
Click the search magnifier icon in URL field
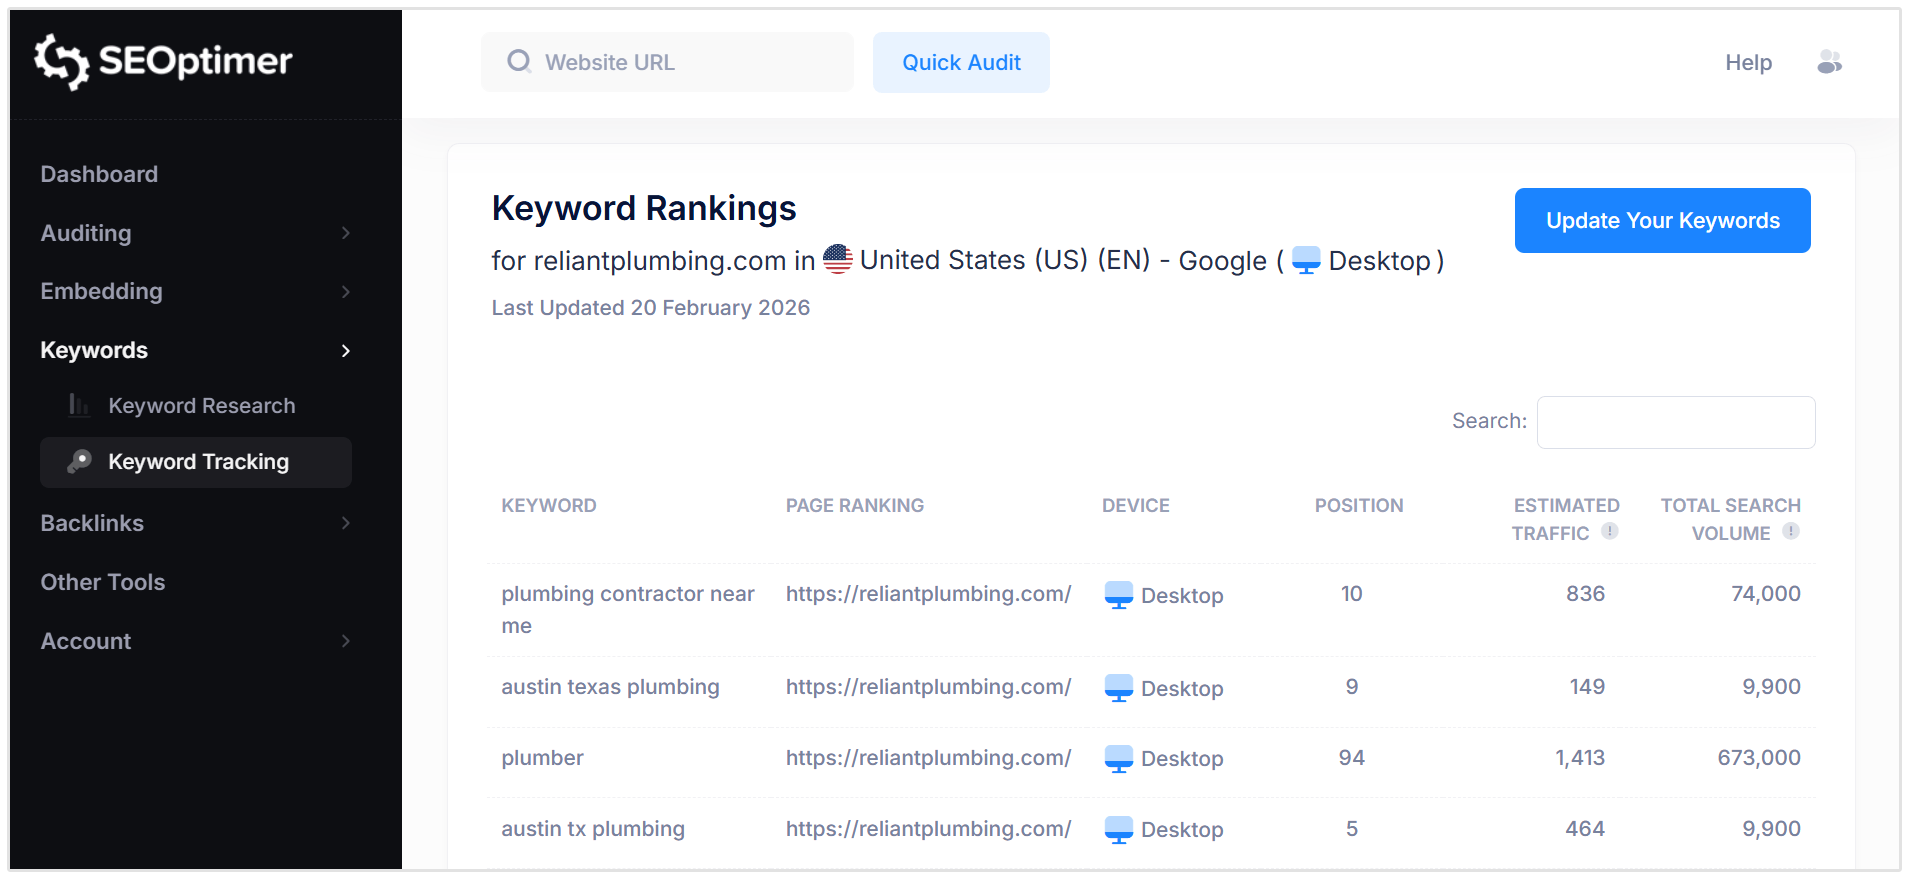click(519, 62)
